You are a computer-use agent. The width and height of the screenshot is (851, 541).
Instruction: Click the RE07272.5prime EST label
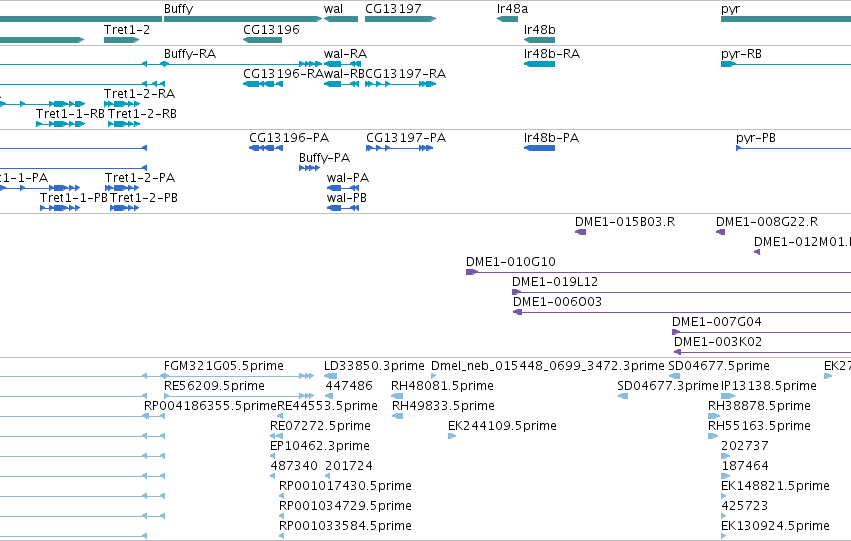320,427
